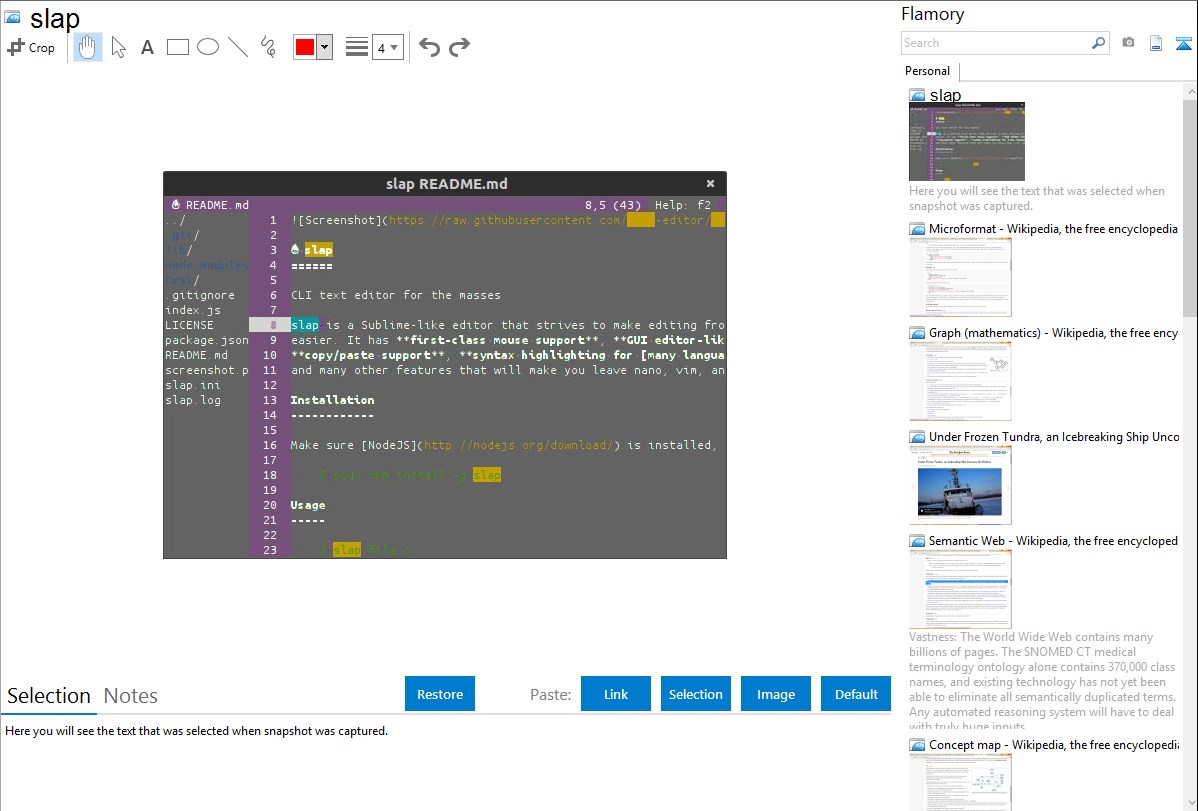Choose the arrow pointer tool

tap(118, 47)
